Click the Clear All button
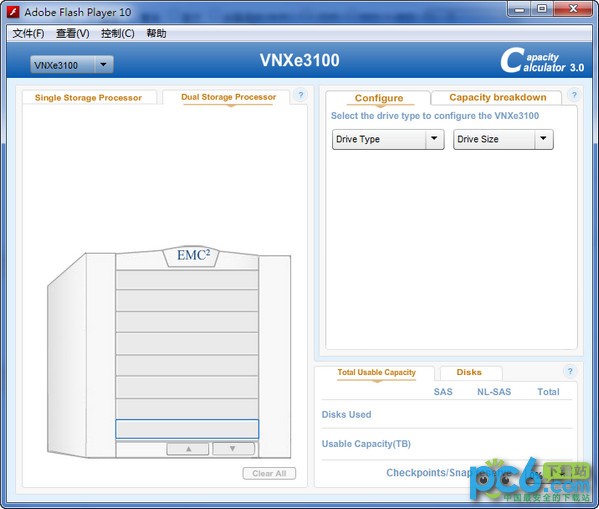The width and height of the screenshot is (599, 509). (269, 473)
